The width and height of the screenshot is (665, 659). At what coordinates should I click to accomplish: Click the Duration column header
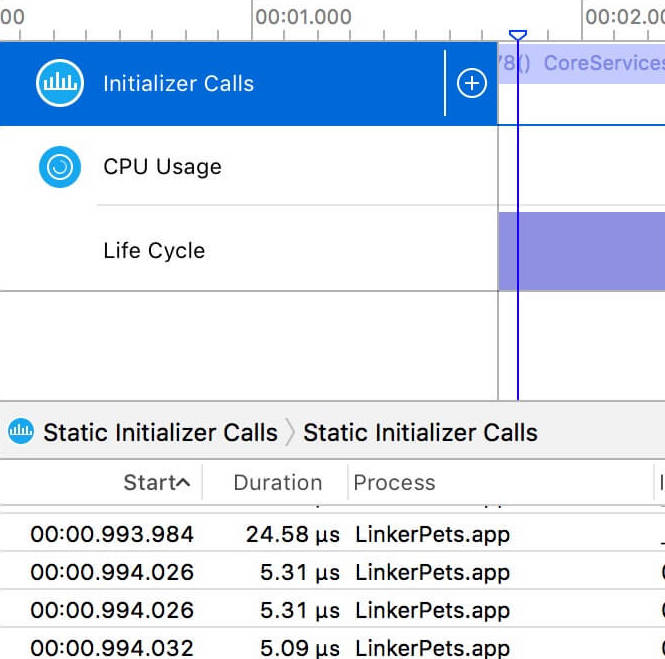277,482
